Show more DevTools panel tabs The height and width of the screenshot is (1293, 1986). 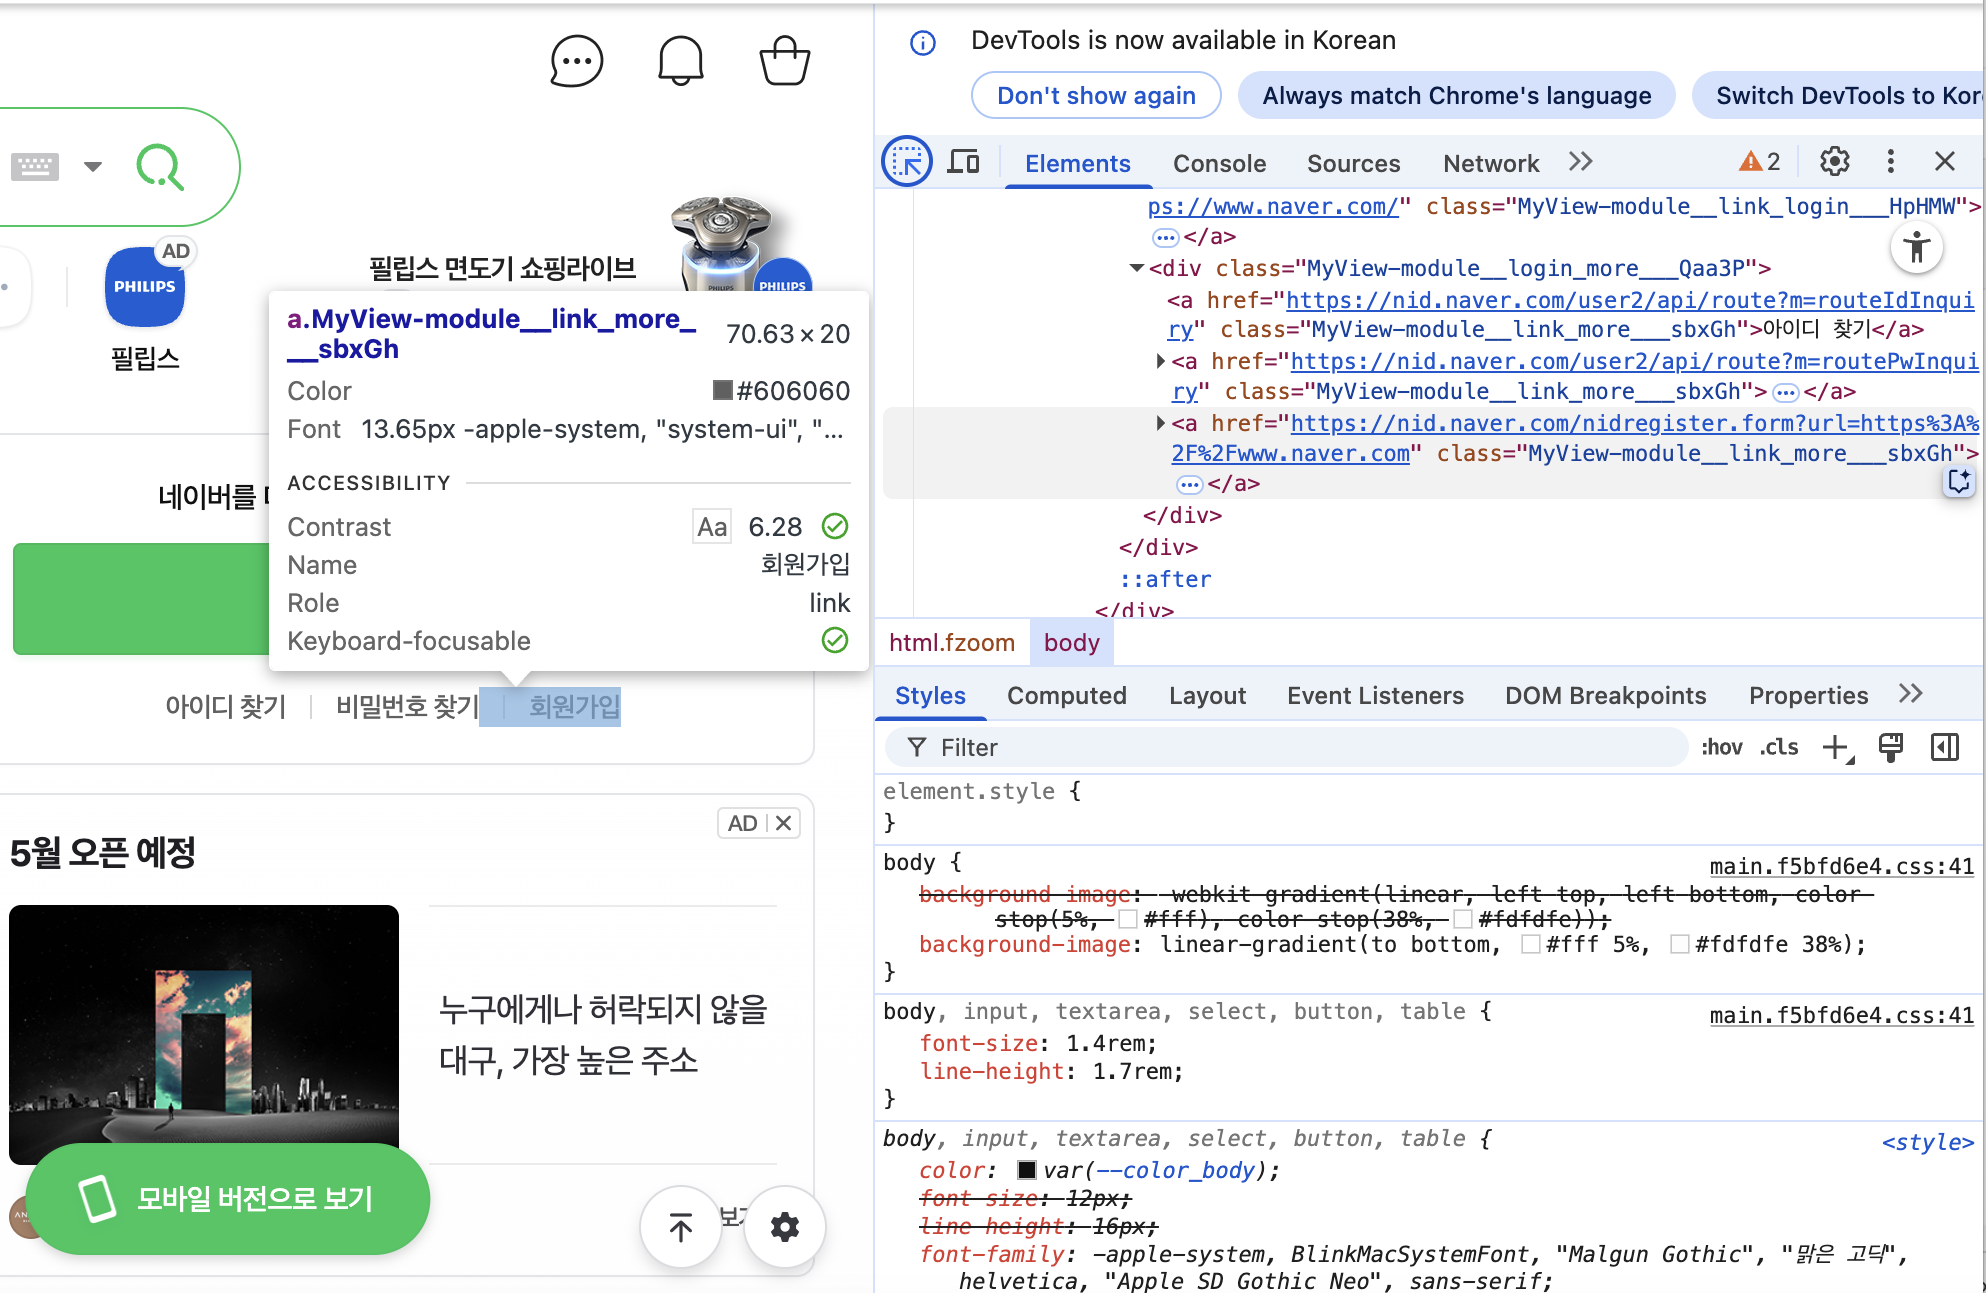1580,162
